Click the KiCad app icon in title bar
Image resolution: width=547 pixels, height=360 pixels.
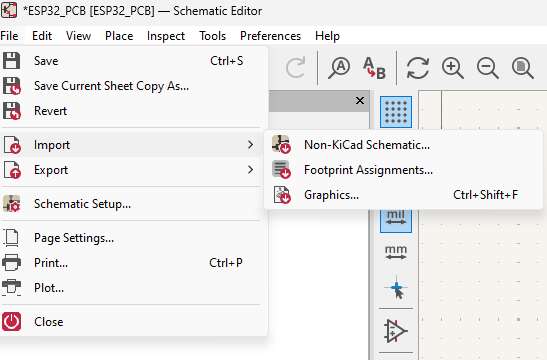(x=9, y=10)
